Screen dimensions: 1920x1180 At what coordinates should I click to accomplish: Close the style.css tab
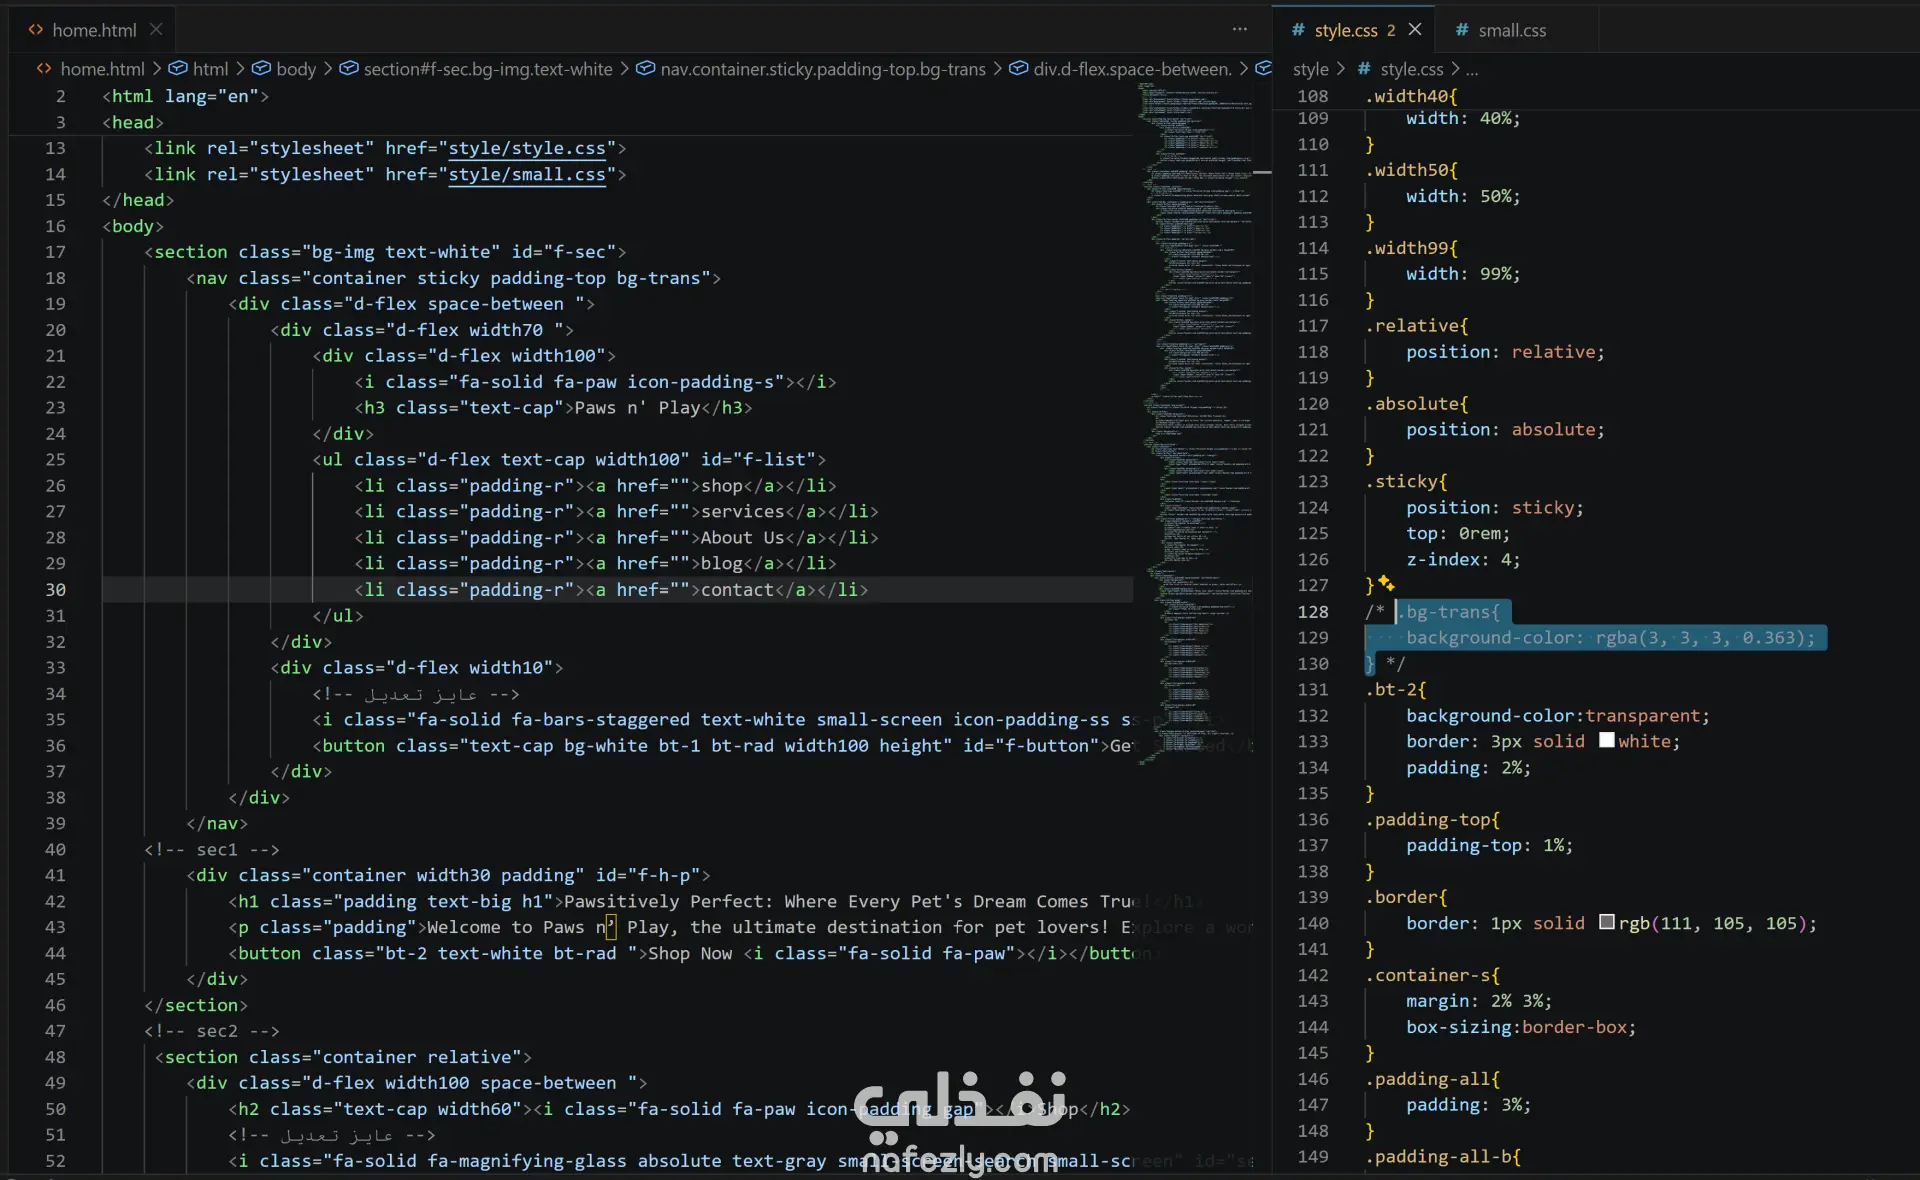1415,30
